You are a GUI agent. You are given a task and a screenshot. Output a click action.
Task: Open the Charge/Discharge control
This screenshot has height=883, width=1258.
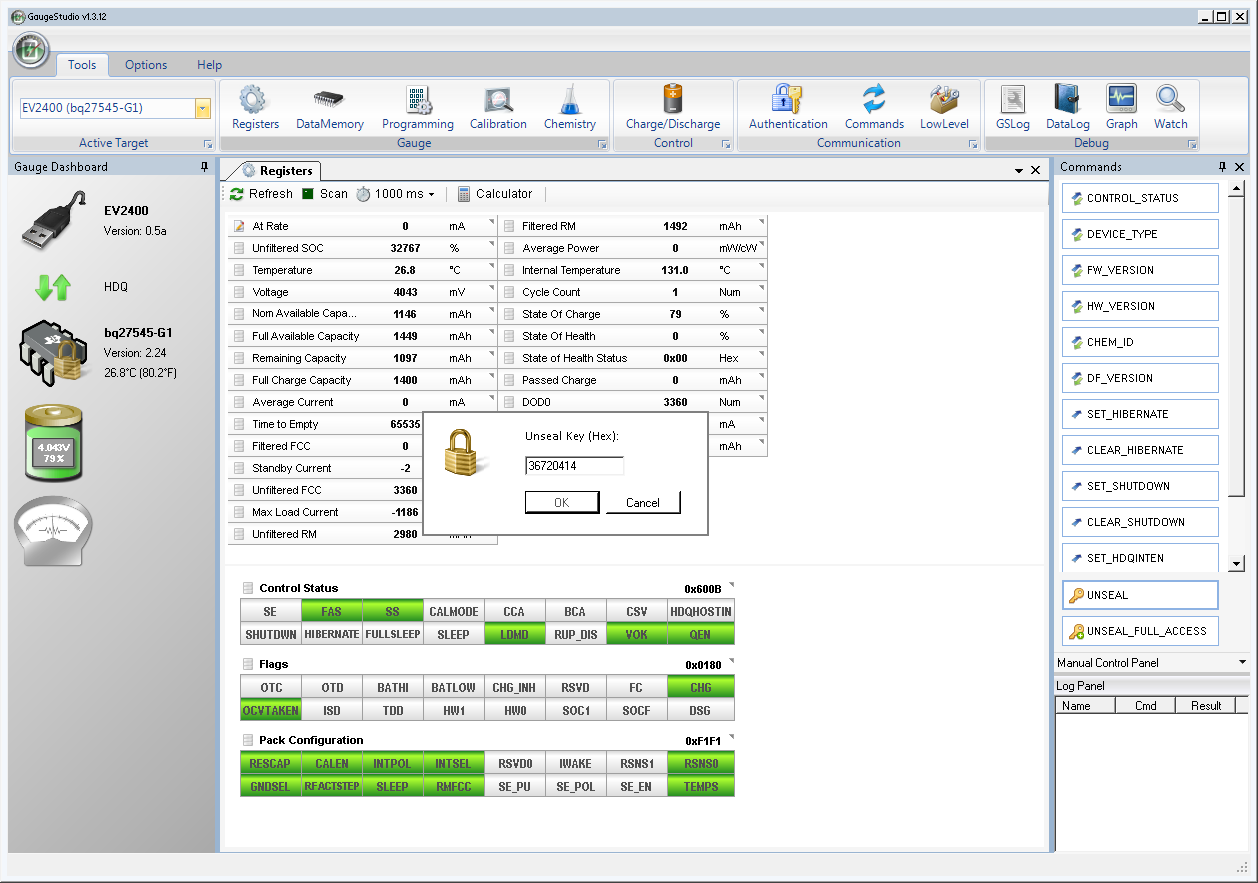coord(672,108)
